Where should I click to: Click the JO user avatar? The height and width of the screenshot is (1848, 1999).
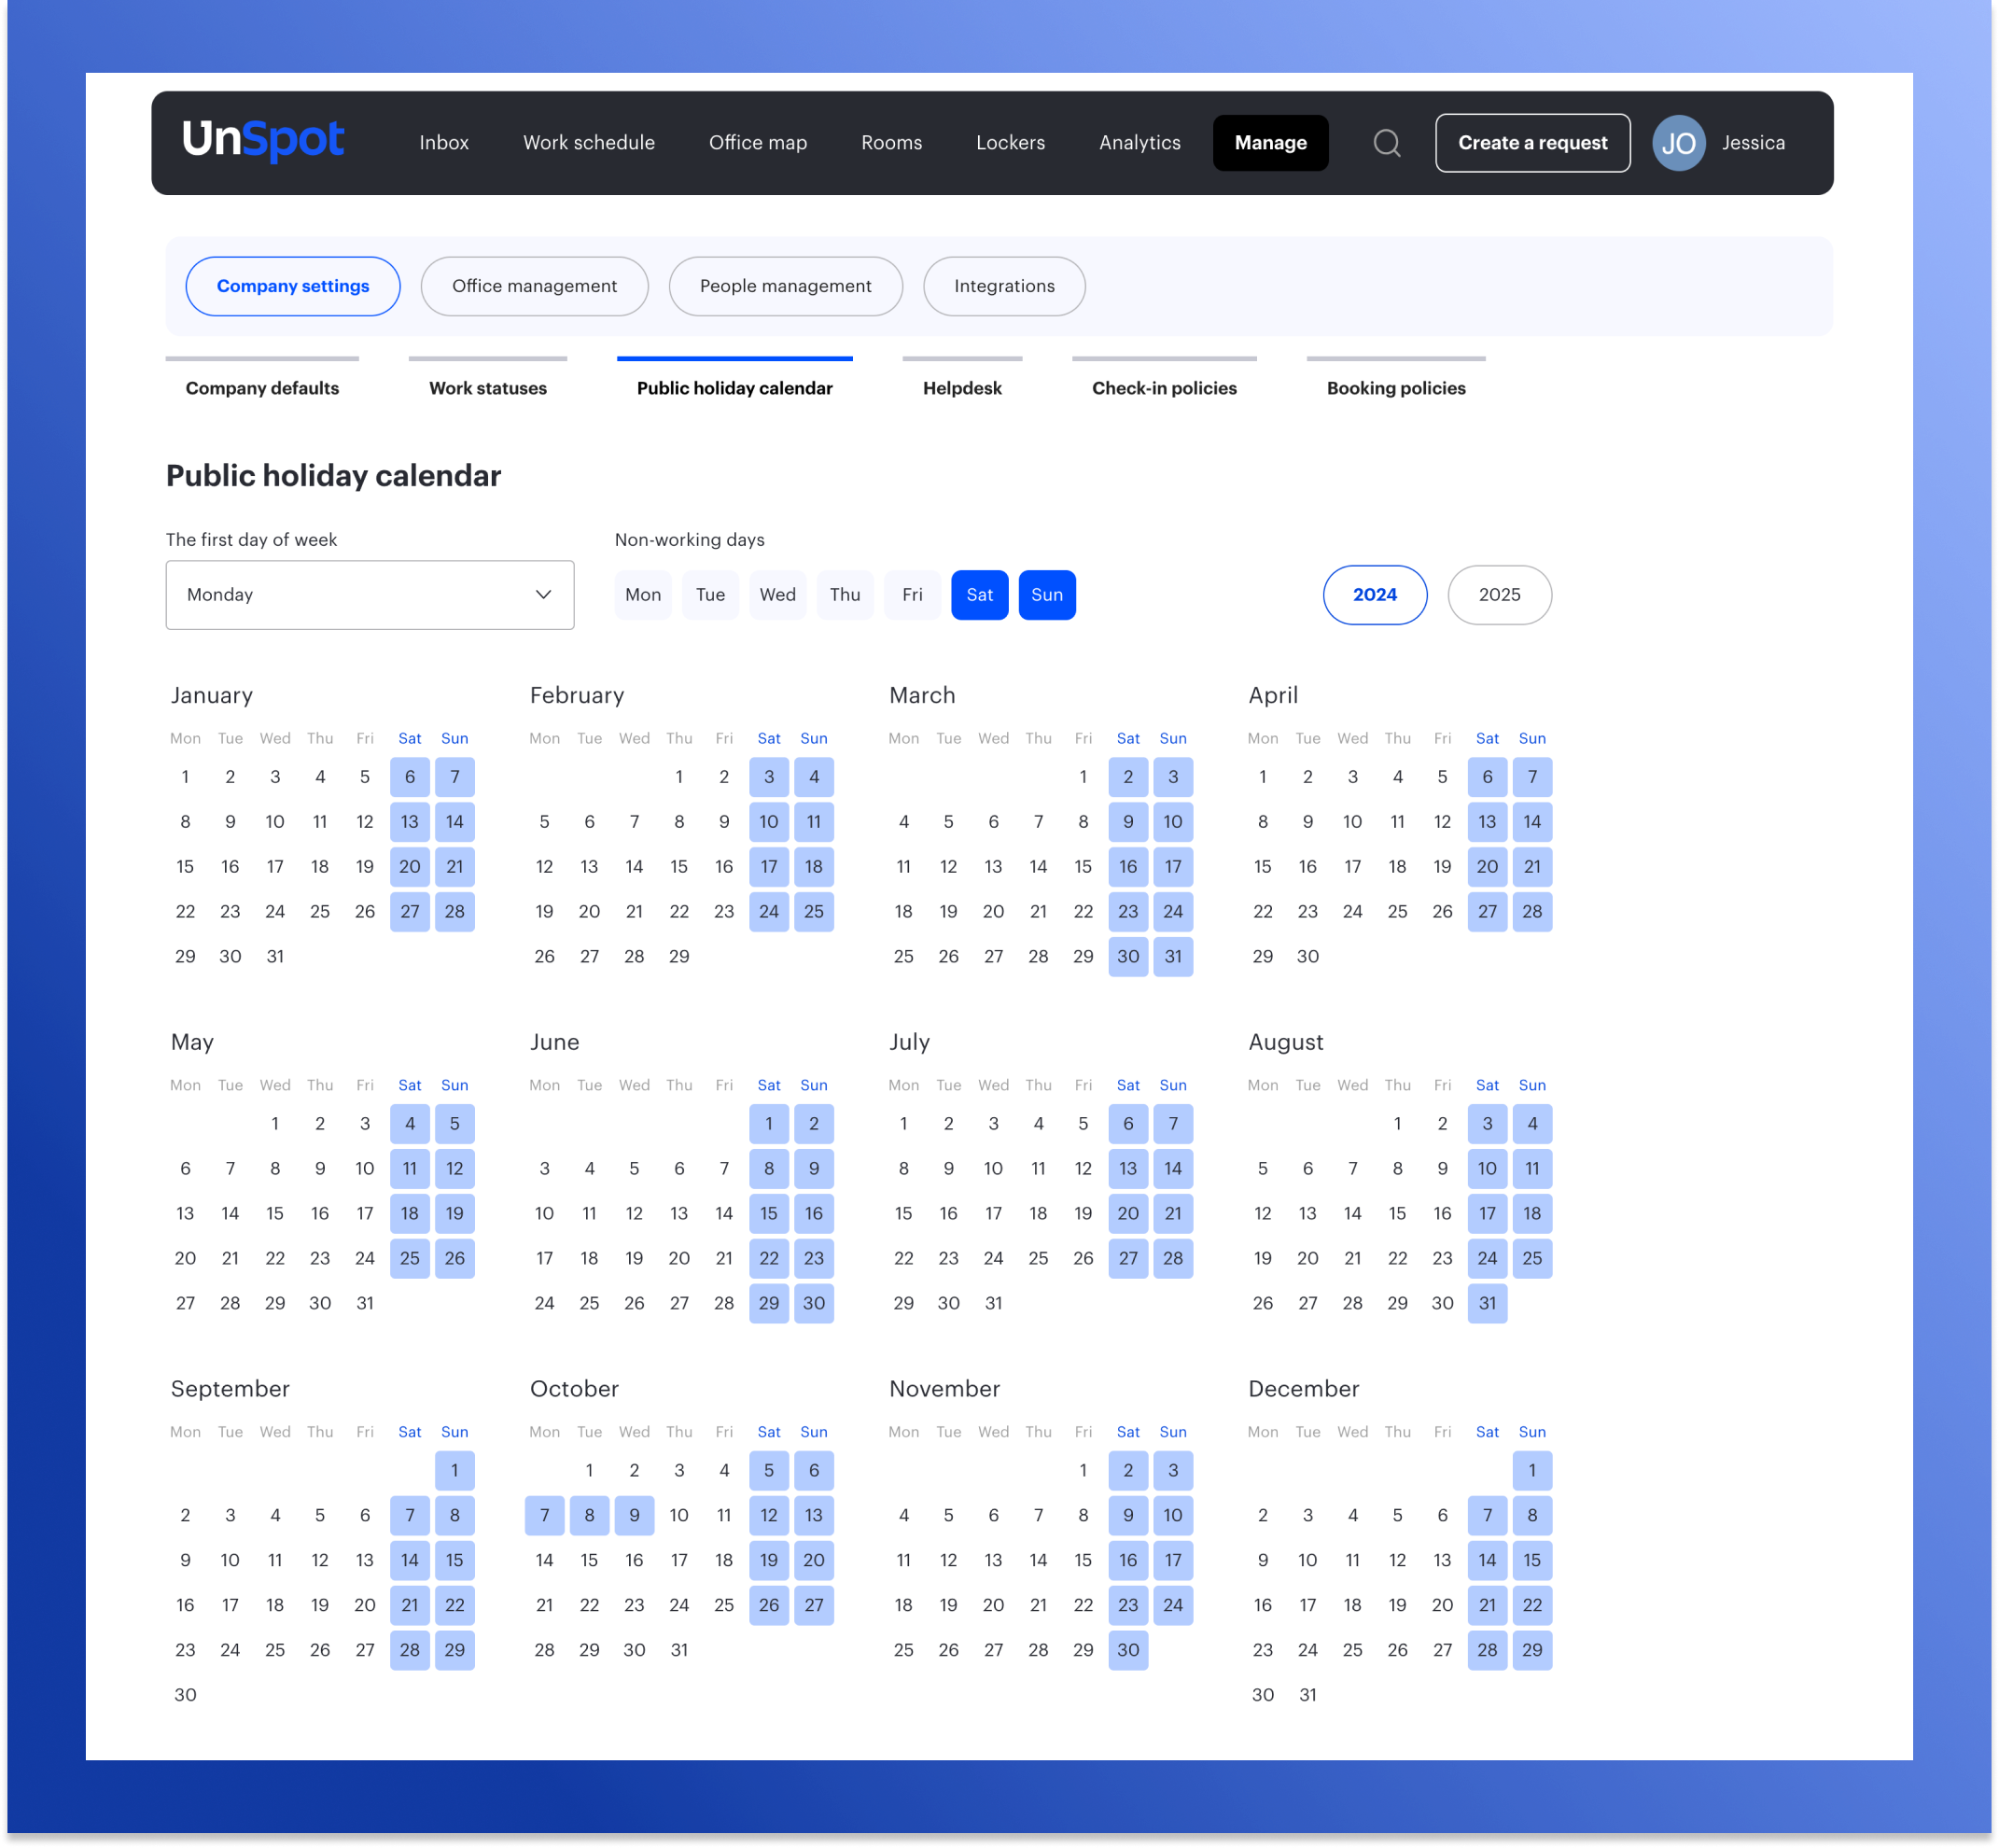1679,143
